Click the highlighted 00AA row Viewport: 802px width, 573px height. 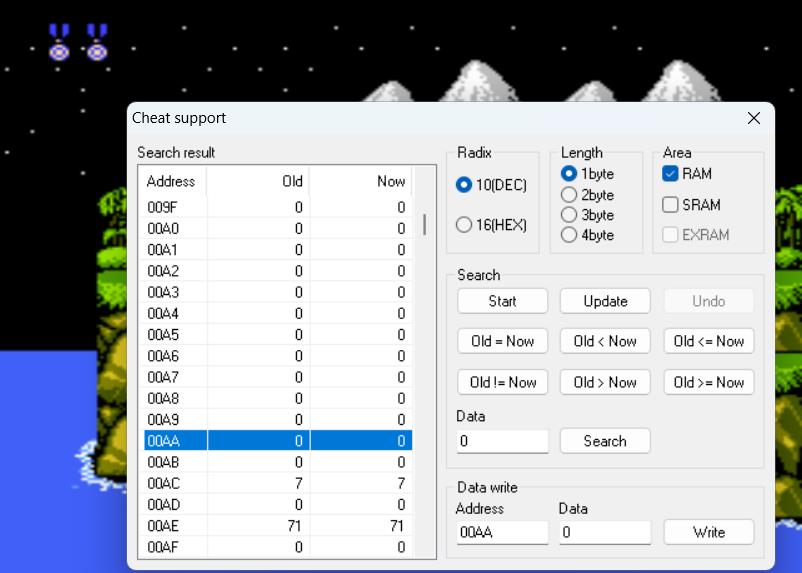coord(278,440)
